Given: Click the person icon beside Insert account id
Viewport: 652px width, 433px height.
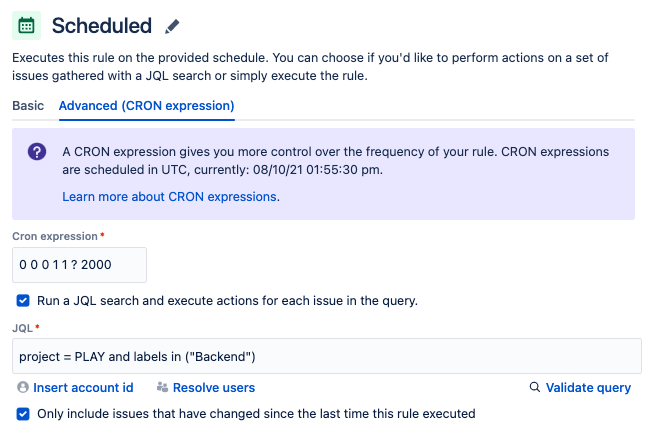Looking at the screenshot, I should coord(22,387).
